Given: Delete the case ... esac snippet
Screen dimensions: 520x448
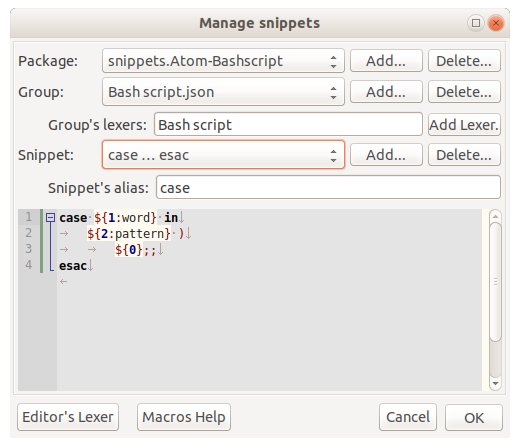Looking at the screenshot, I should coord(464,155).
